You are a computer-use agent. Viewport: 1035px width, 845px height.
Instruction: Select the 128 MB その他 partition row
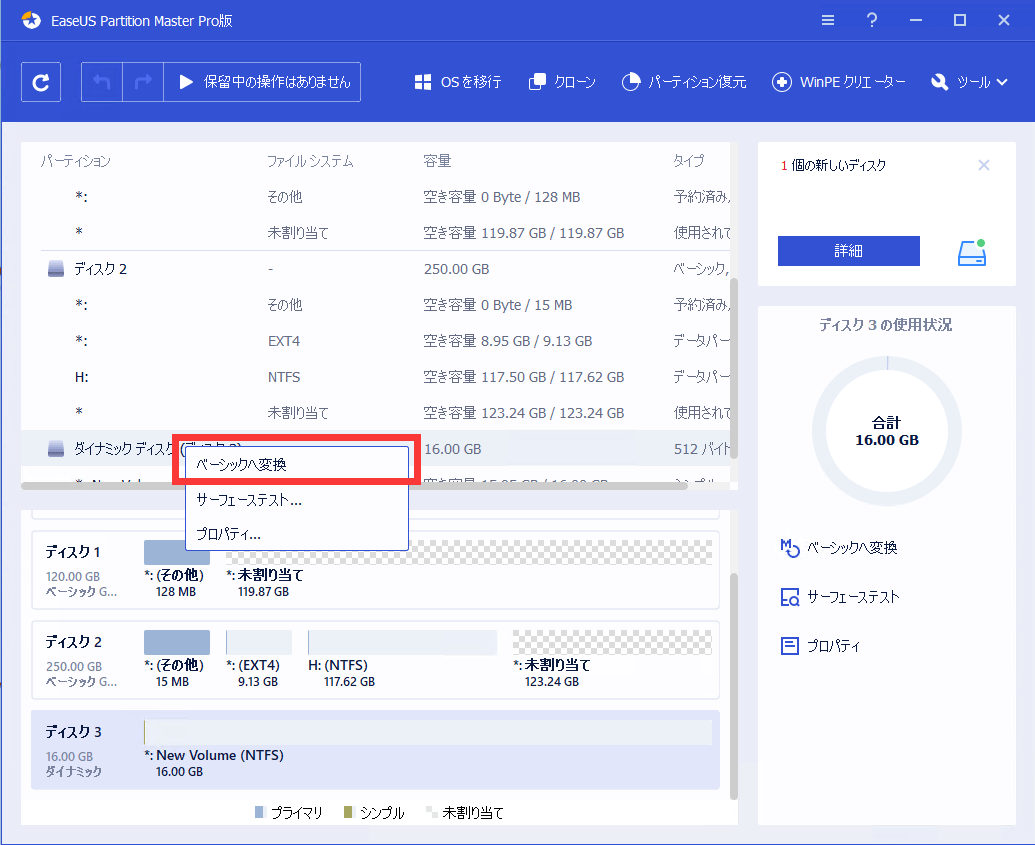click(x=376, y=197)
